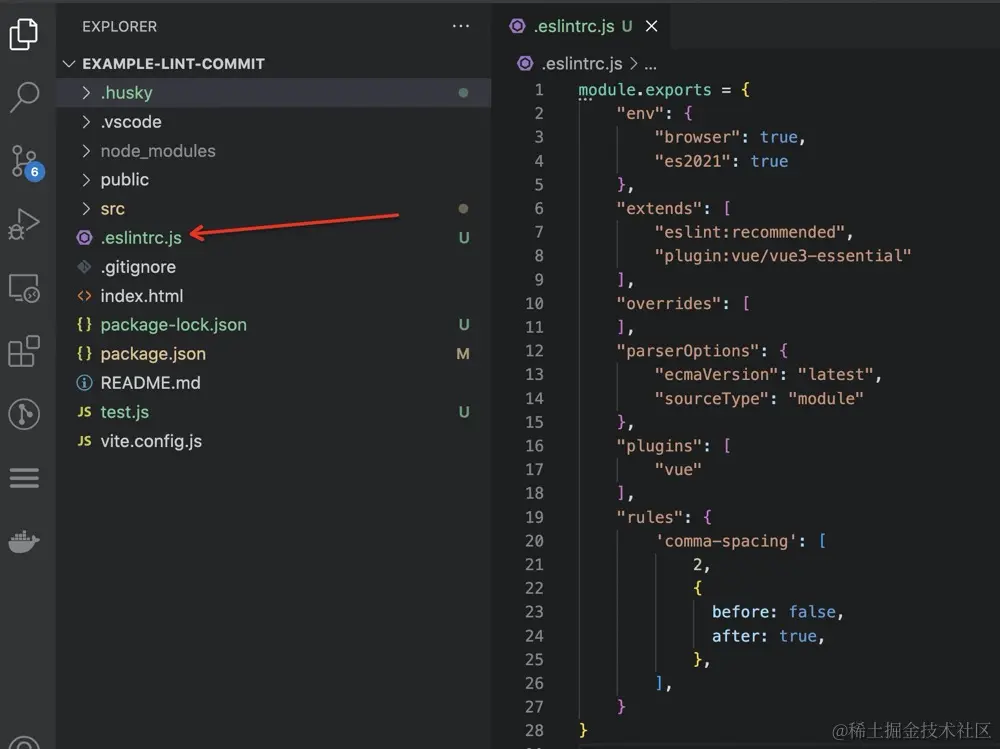The width and height of the screenshot is (1000, 749).
Task: Click .eslintrc.js in the breadcrumb
Action: (582, 63)
